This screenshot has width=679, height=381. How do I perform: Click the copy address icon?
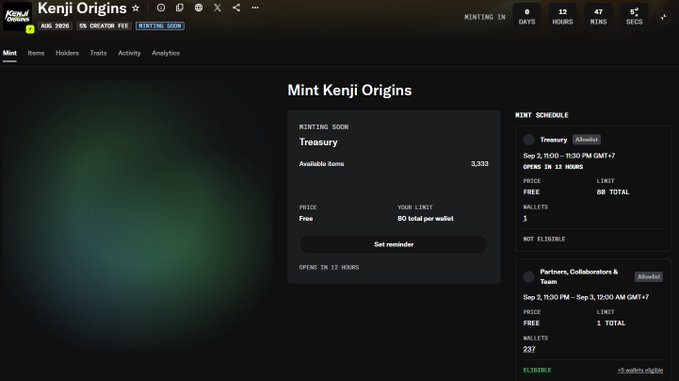[x=180, y=8]
